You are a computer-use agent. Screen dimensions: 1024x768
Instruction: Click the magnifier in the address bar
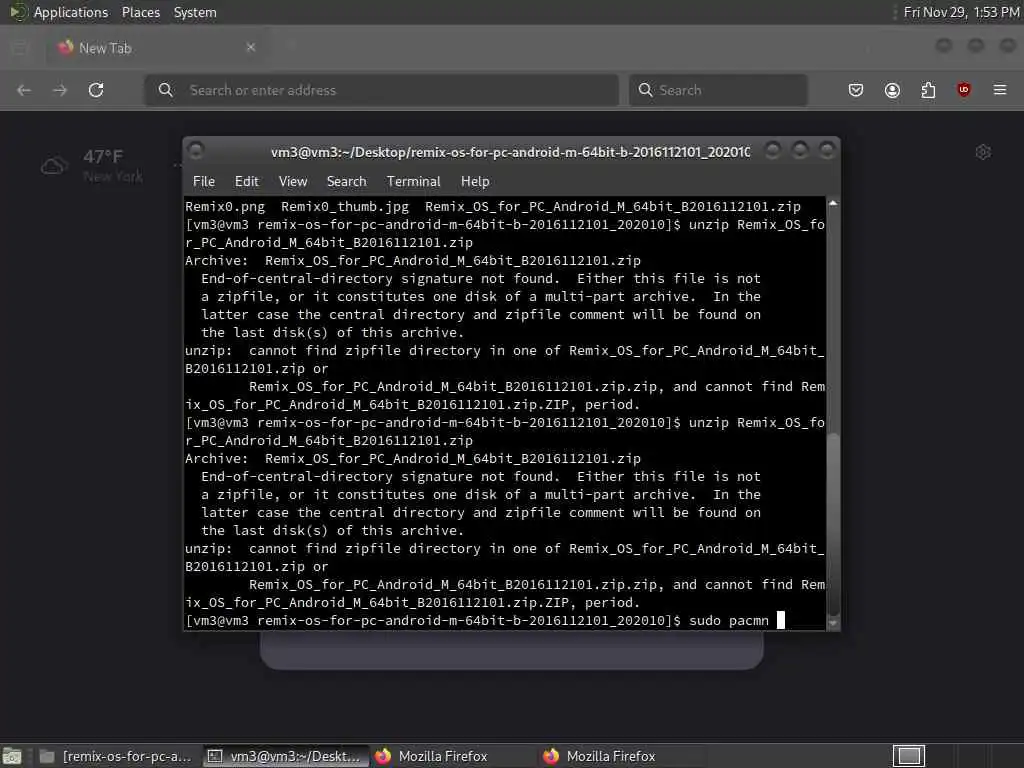tap(166, 90)
